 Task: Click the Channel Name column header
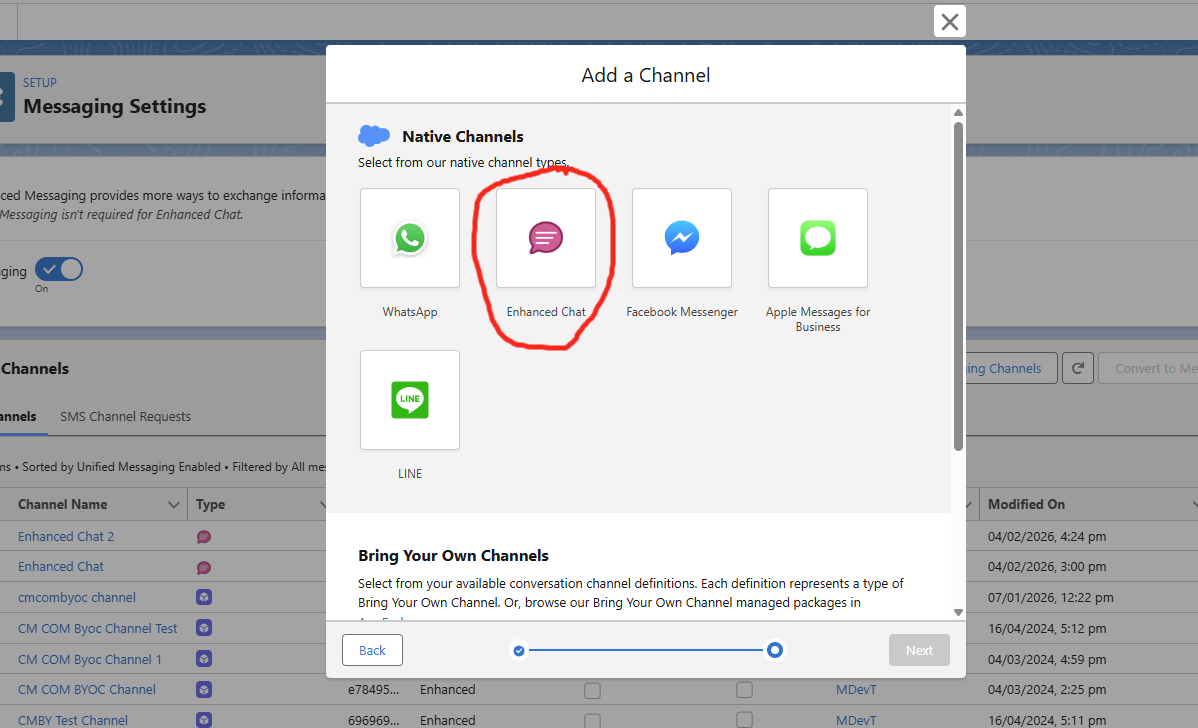coord(63,505)
